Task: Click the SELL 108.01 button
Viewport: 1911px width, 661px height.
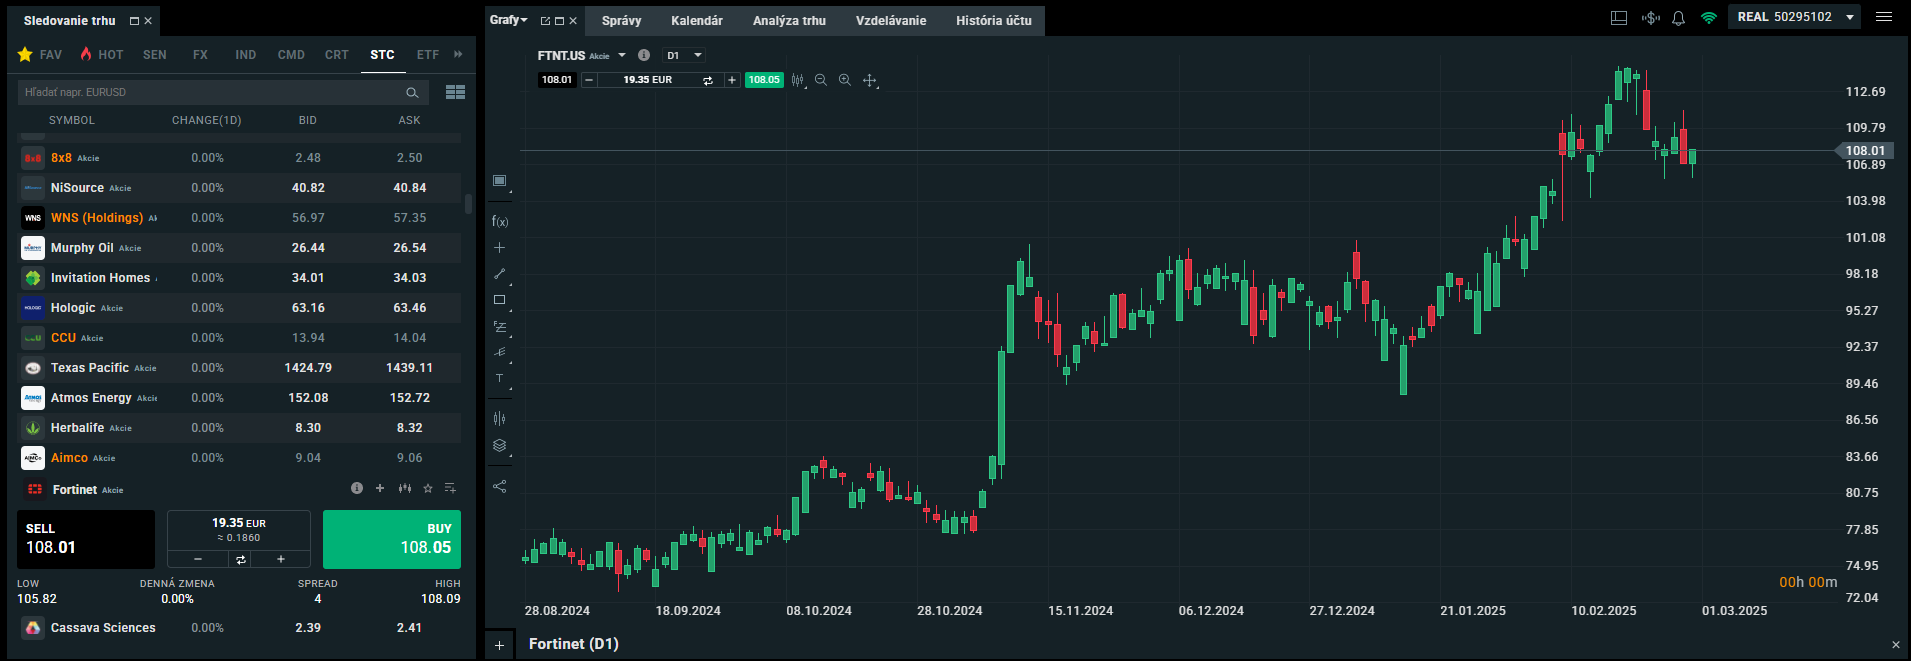Action: [x=86, y=539]
